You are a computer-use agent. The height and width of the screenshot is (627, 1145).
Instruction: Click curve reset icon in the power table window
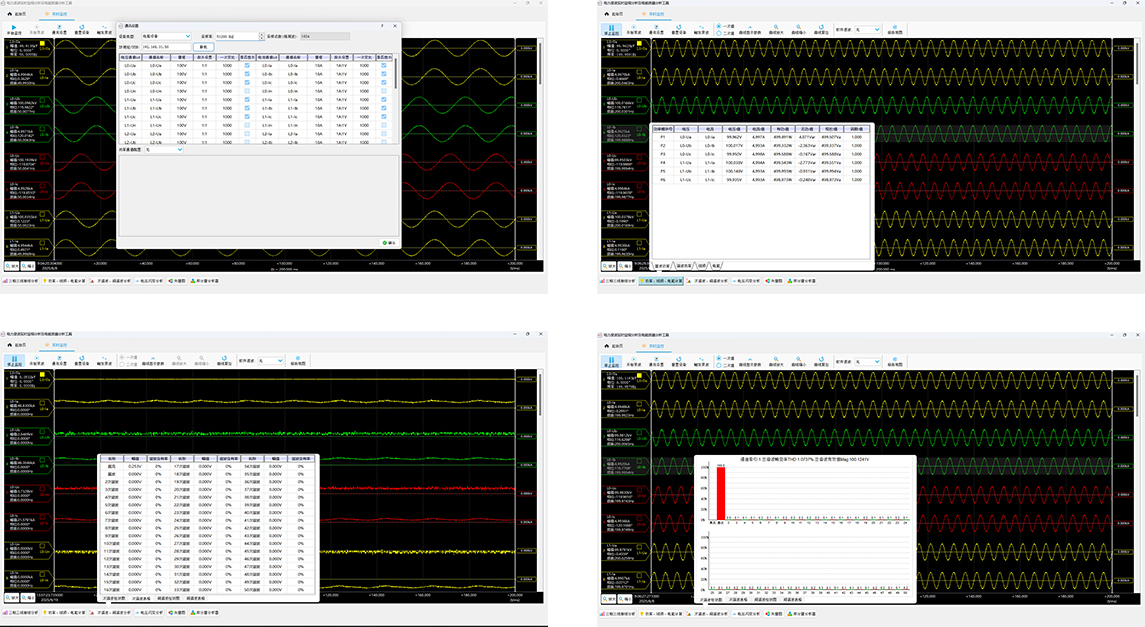pyautogui.click(x=821, y=29)
